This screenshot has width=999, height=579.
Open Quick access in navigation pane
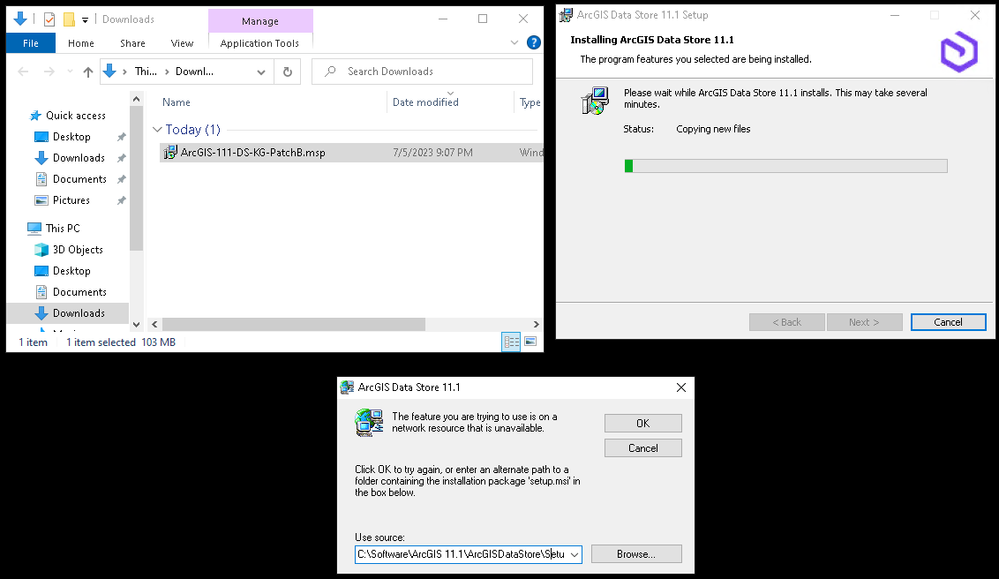click(76, 115)
